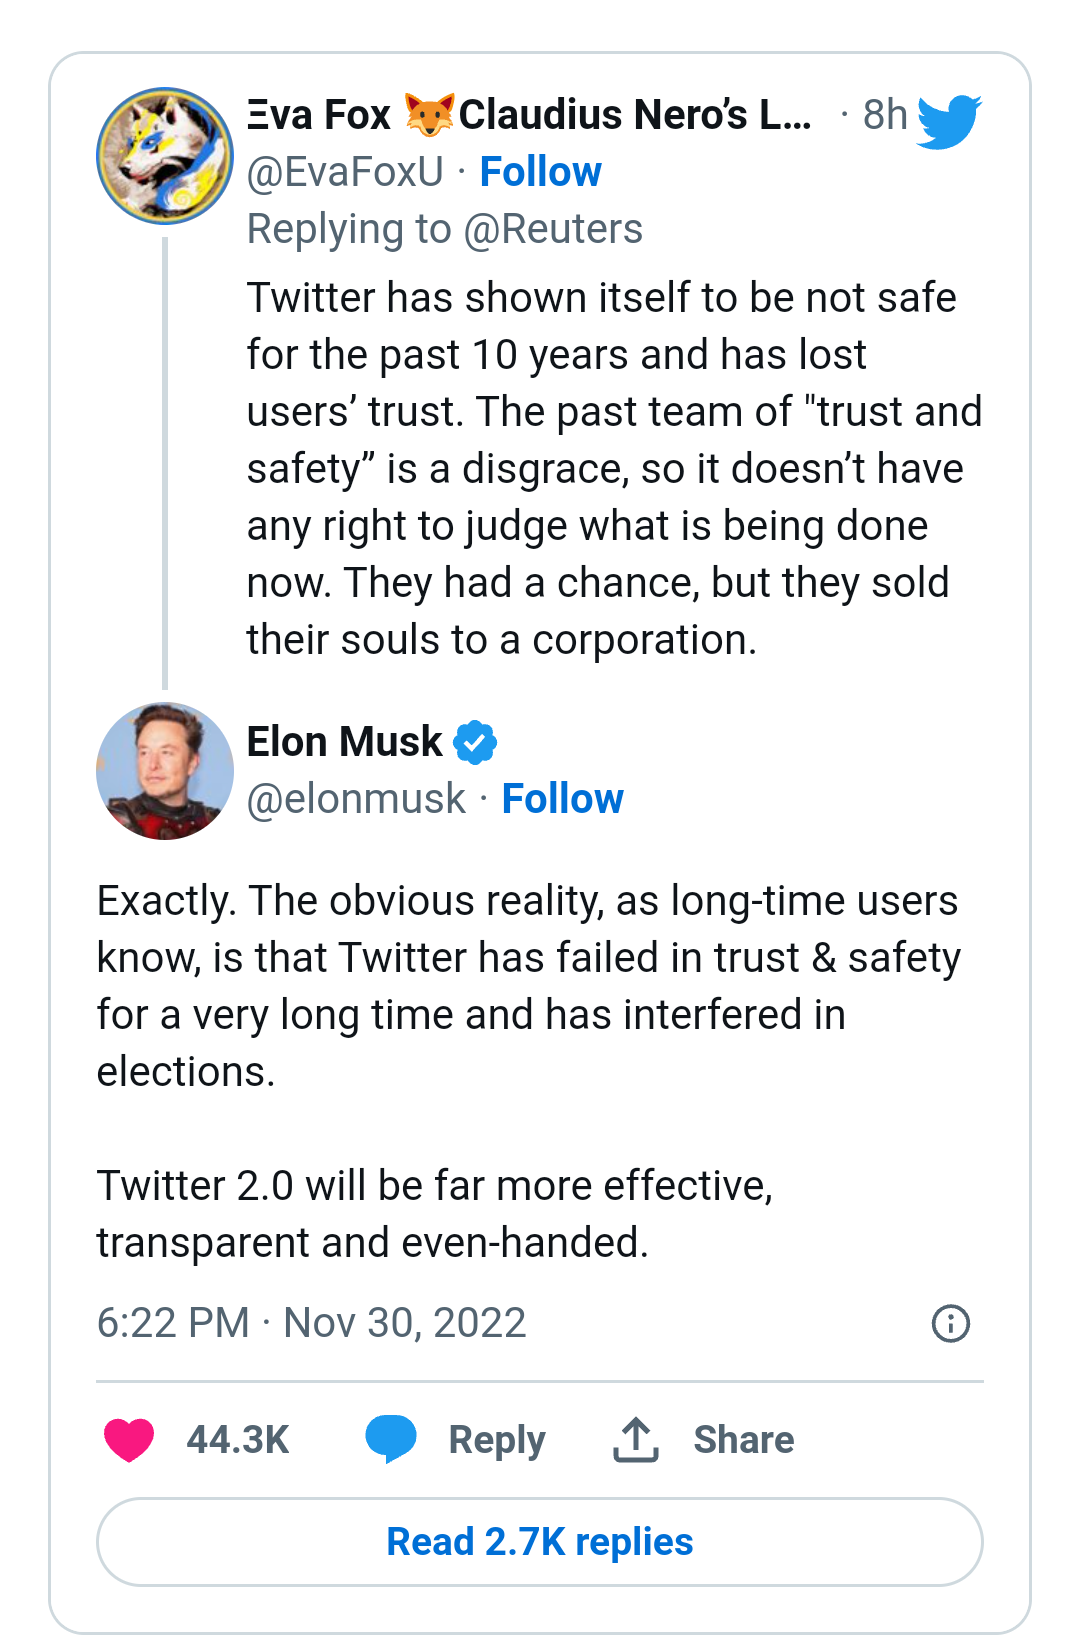Screen dimensions: 1080x1640
Task: Open Elon Musk's profile photo
Action: pos(165,770)
